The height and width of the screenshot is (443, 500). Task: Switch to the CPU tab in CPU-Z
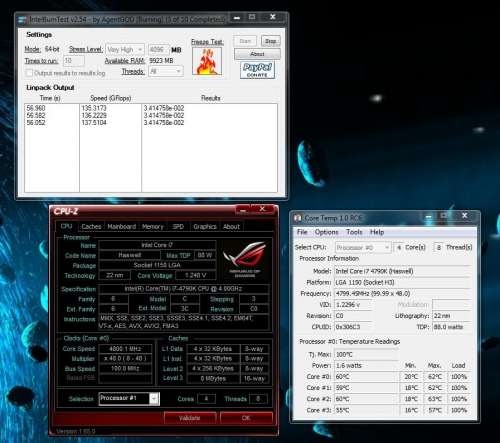(x=66, y=226)
